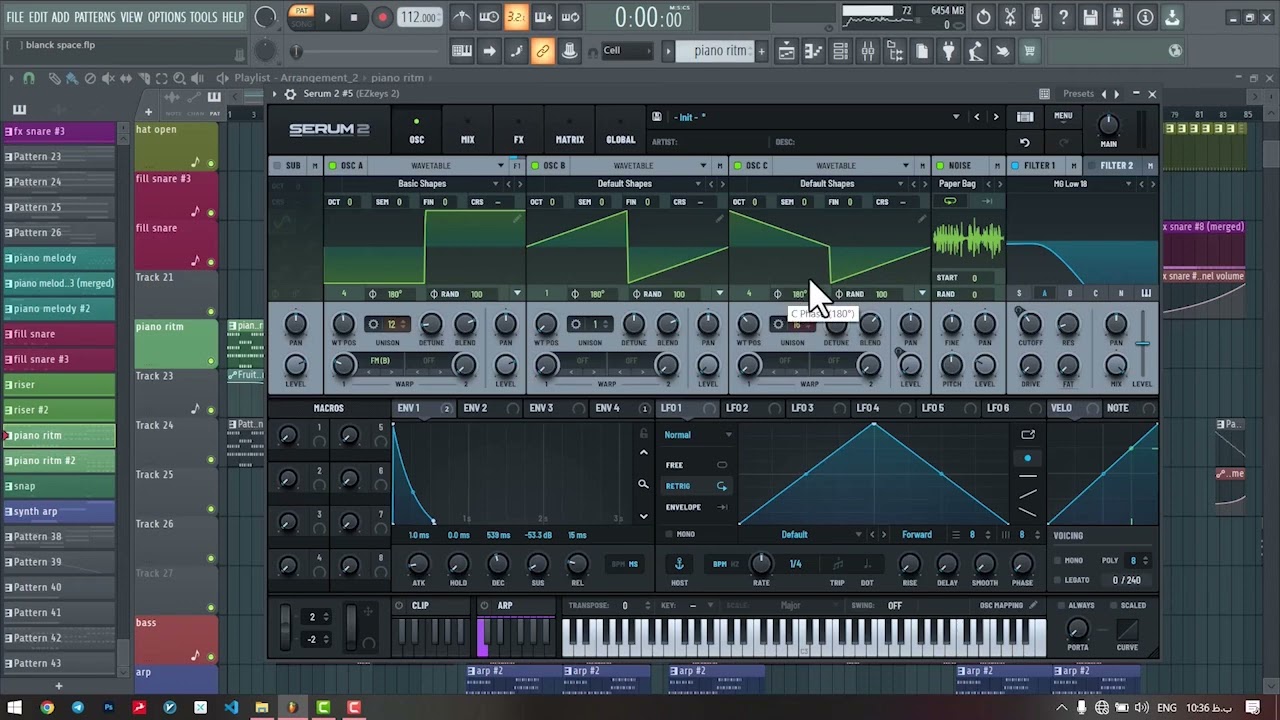The height and width of the screenshot is (720, 1280).
Task: Toggle OSC A enable square
Action: click(x=333, y=165)
